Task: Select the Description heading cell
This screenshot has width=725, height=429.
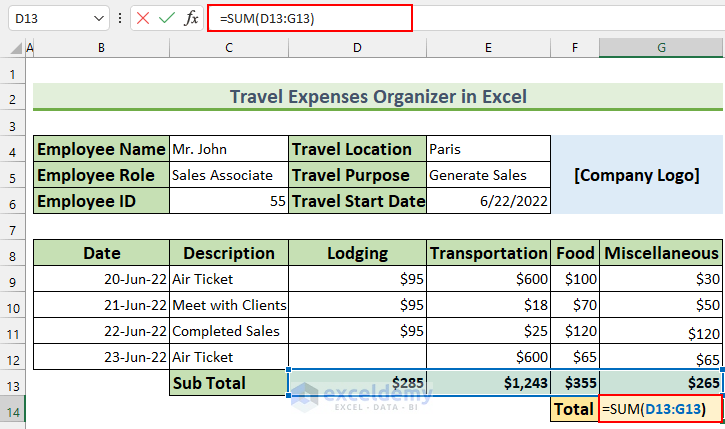Action: point(229,253)
